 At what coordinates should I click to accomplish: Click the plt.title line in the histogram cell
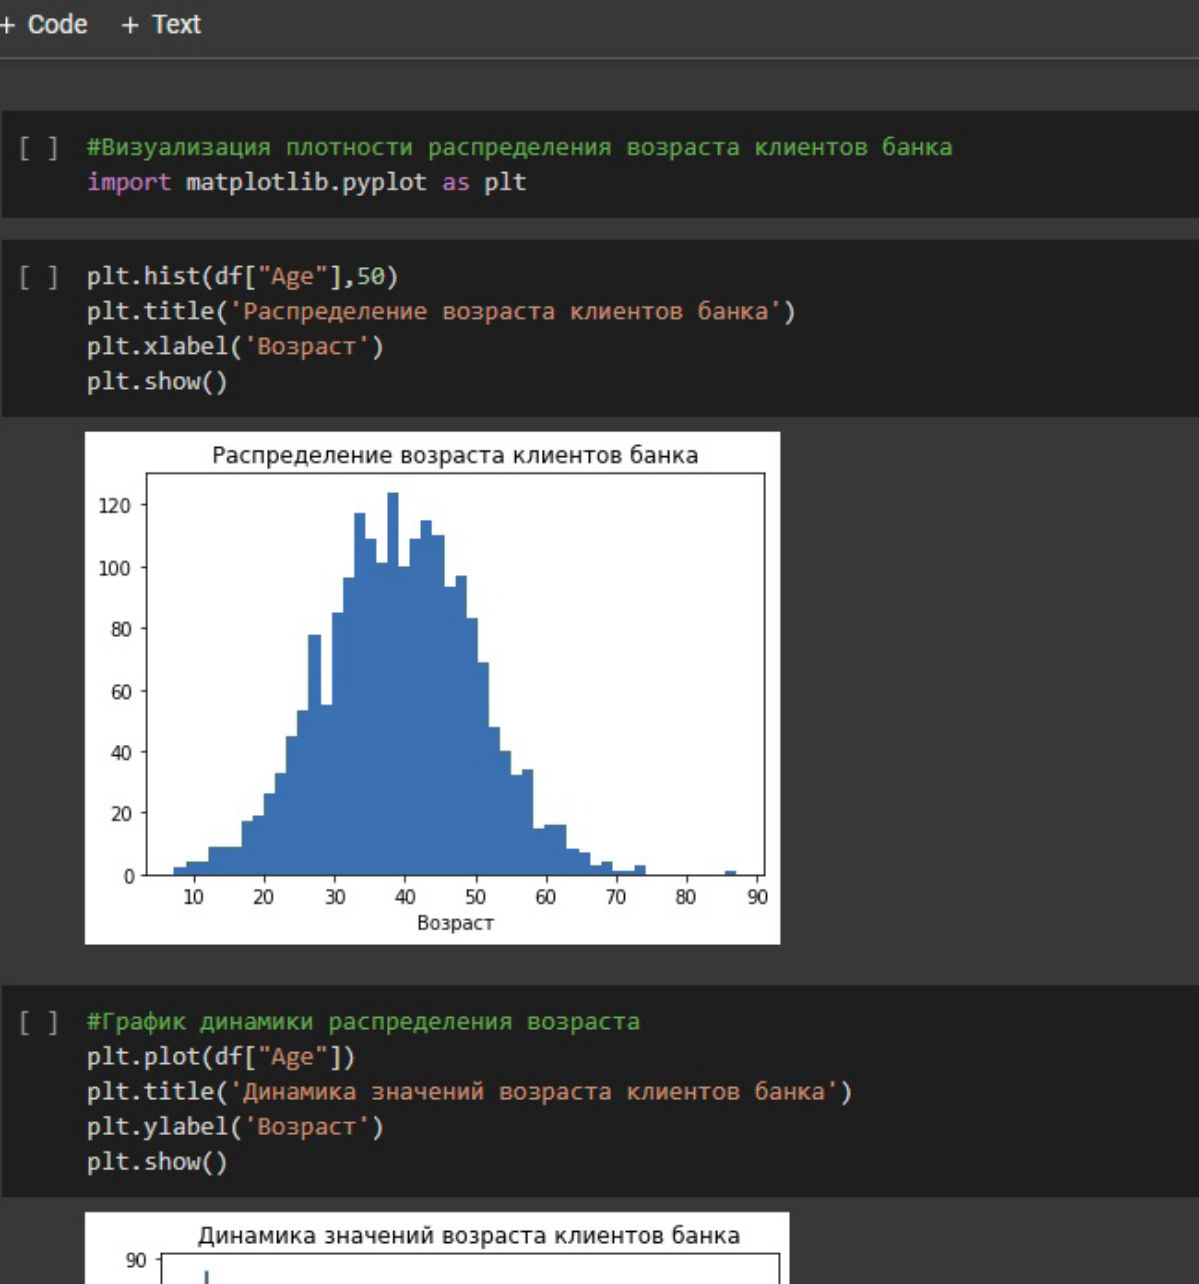tap(440, 311)
